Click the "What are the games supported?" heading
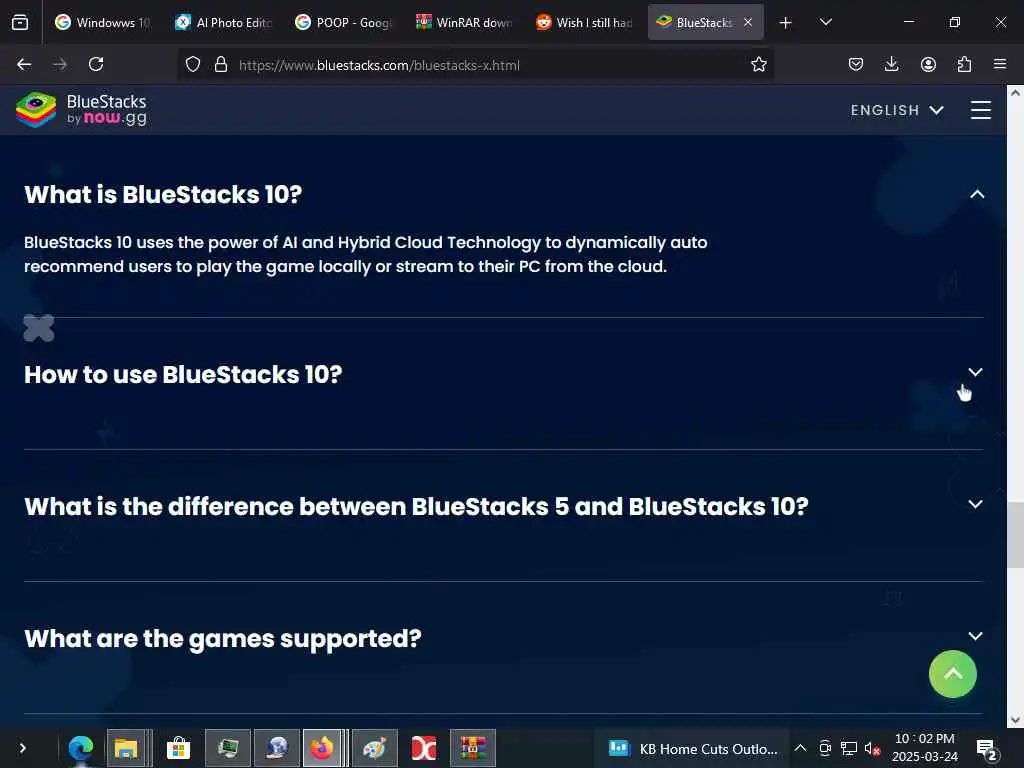This screenshot has height=768, width=1024. click(x=223, y=638)
